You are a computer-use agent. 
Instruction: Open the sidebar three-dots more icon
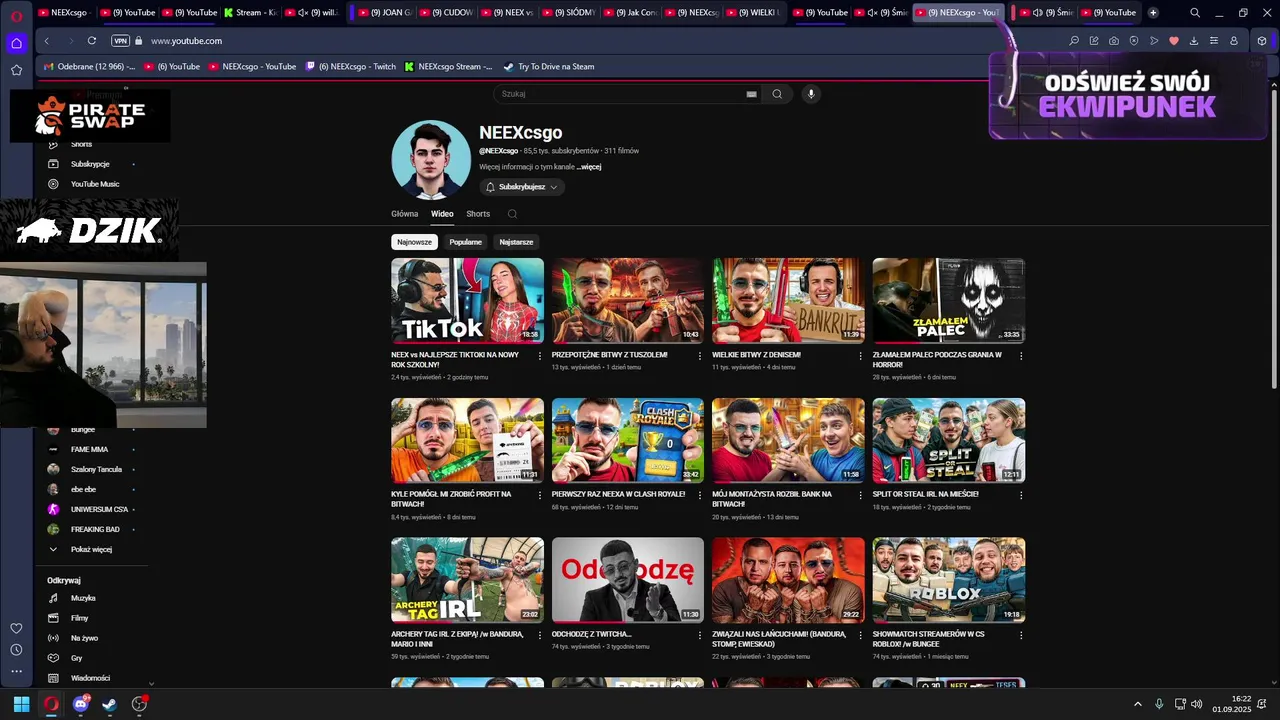pos(16,672)
